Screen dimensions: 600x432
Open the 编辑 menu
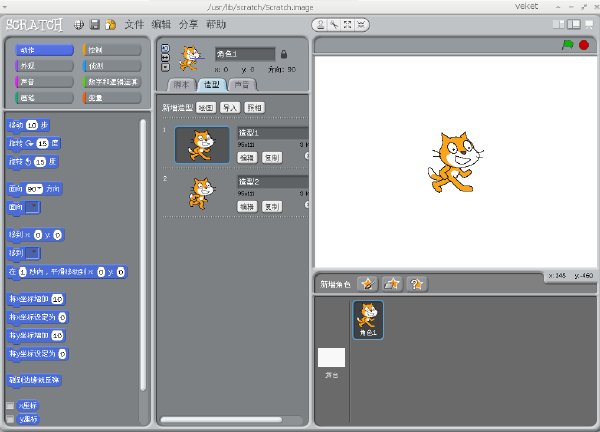pyautogui.click(x=161, y=25)
